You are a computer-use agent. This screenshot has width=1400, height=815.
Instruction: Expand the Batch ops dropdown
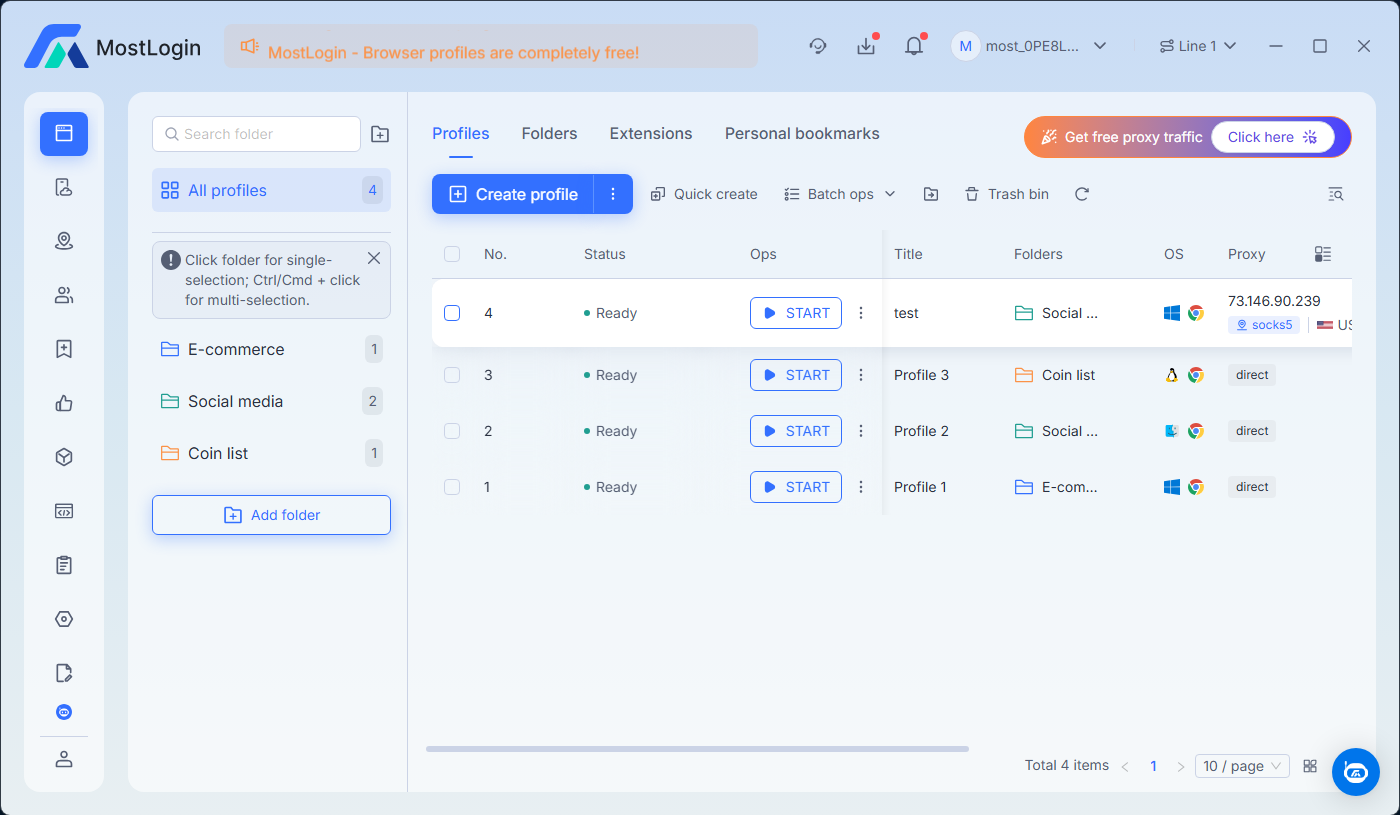840,194
